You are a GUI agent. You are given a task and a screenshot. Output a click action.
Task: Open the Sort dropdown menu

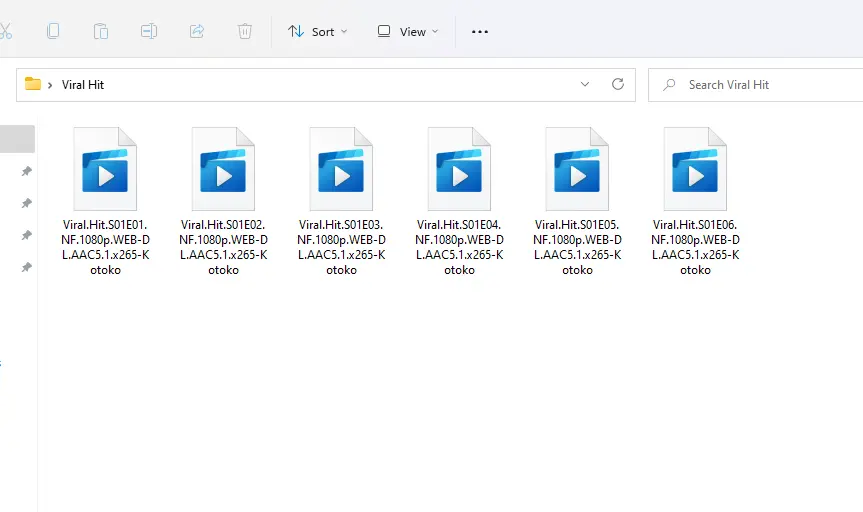[318, 32]
